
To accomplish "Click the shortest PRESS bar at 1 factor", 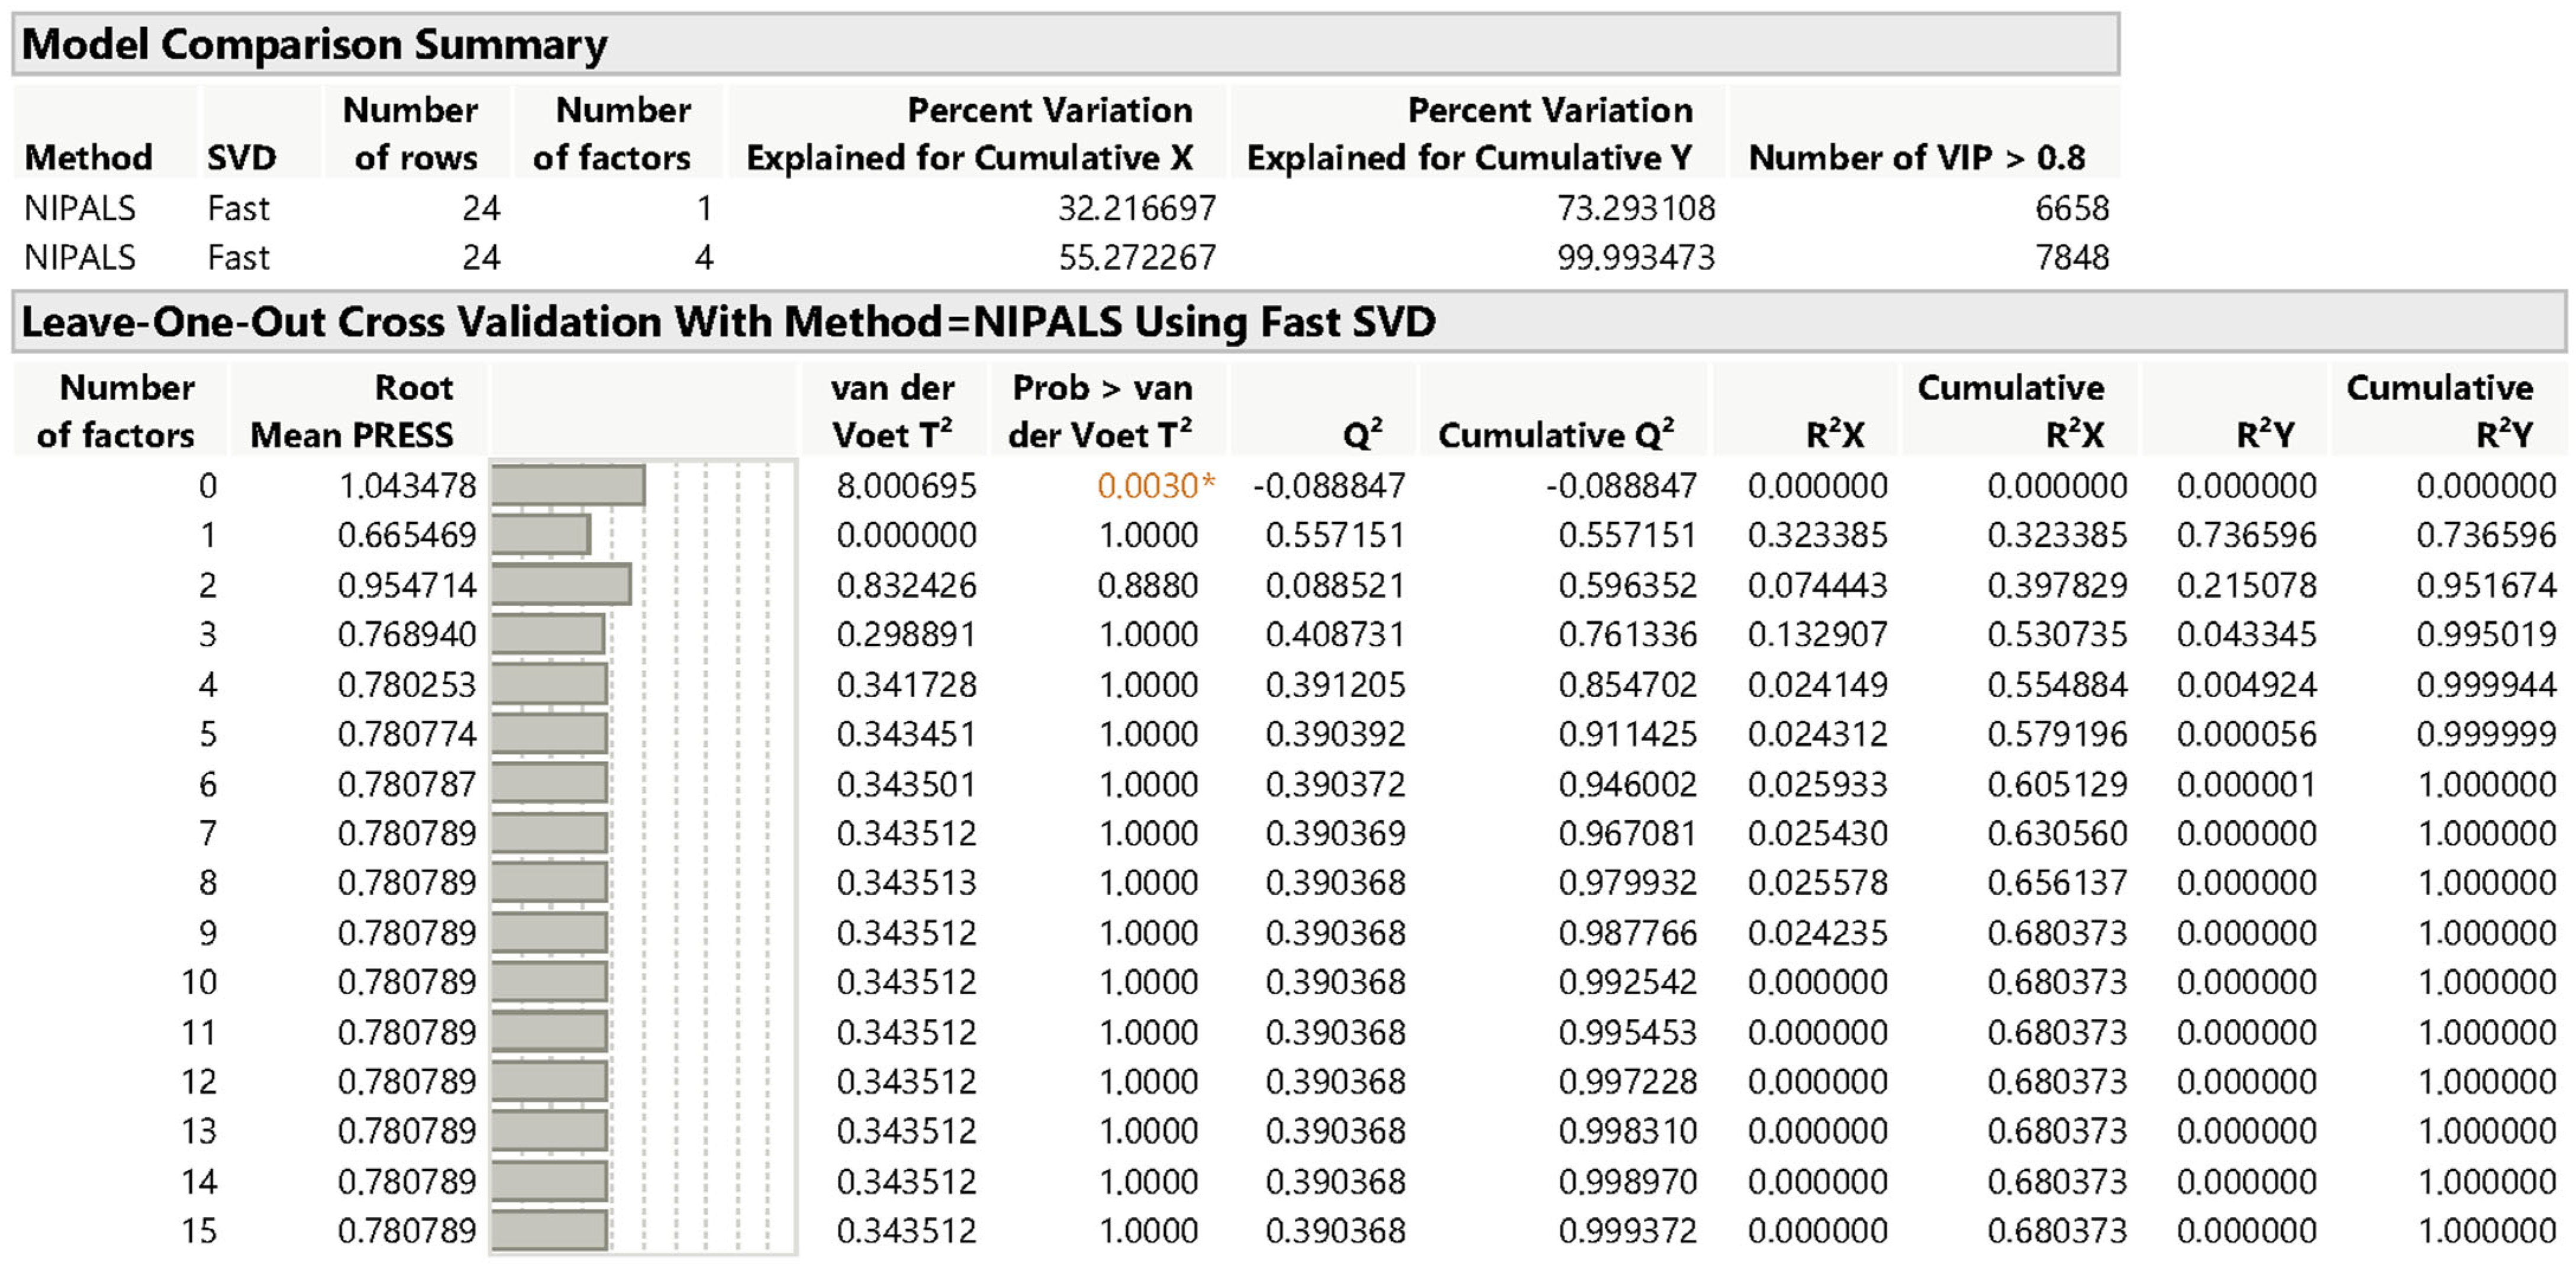I will pyautogui.click(x=540, y=535).
